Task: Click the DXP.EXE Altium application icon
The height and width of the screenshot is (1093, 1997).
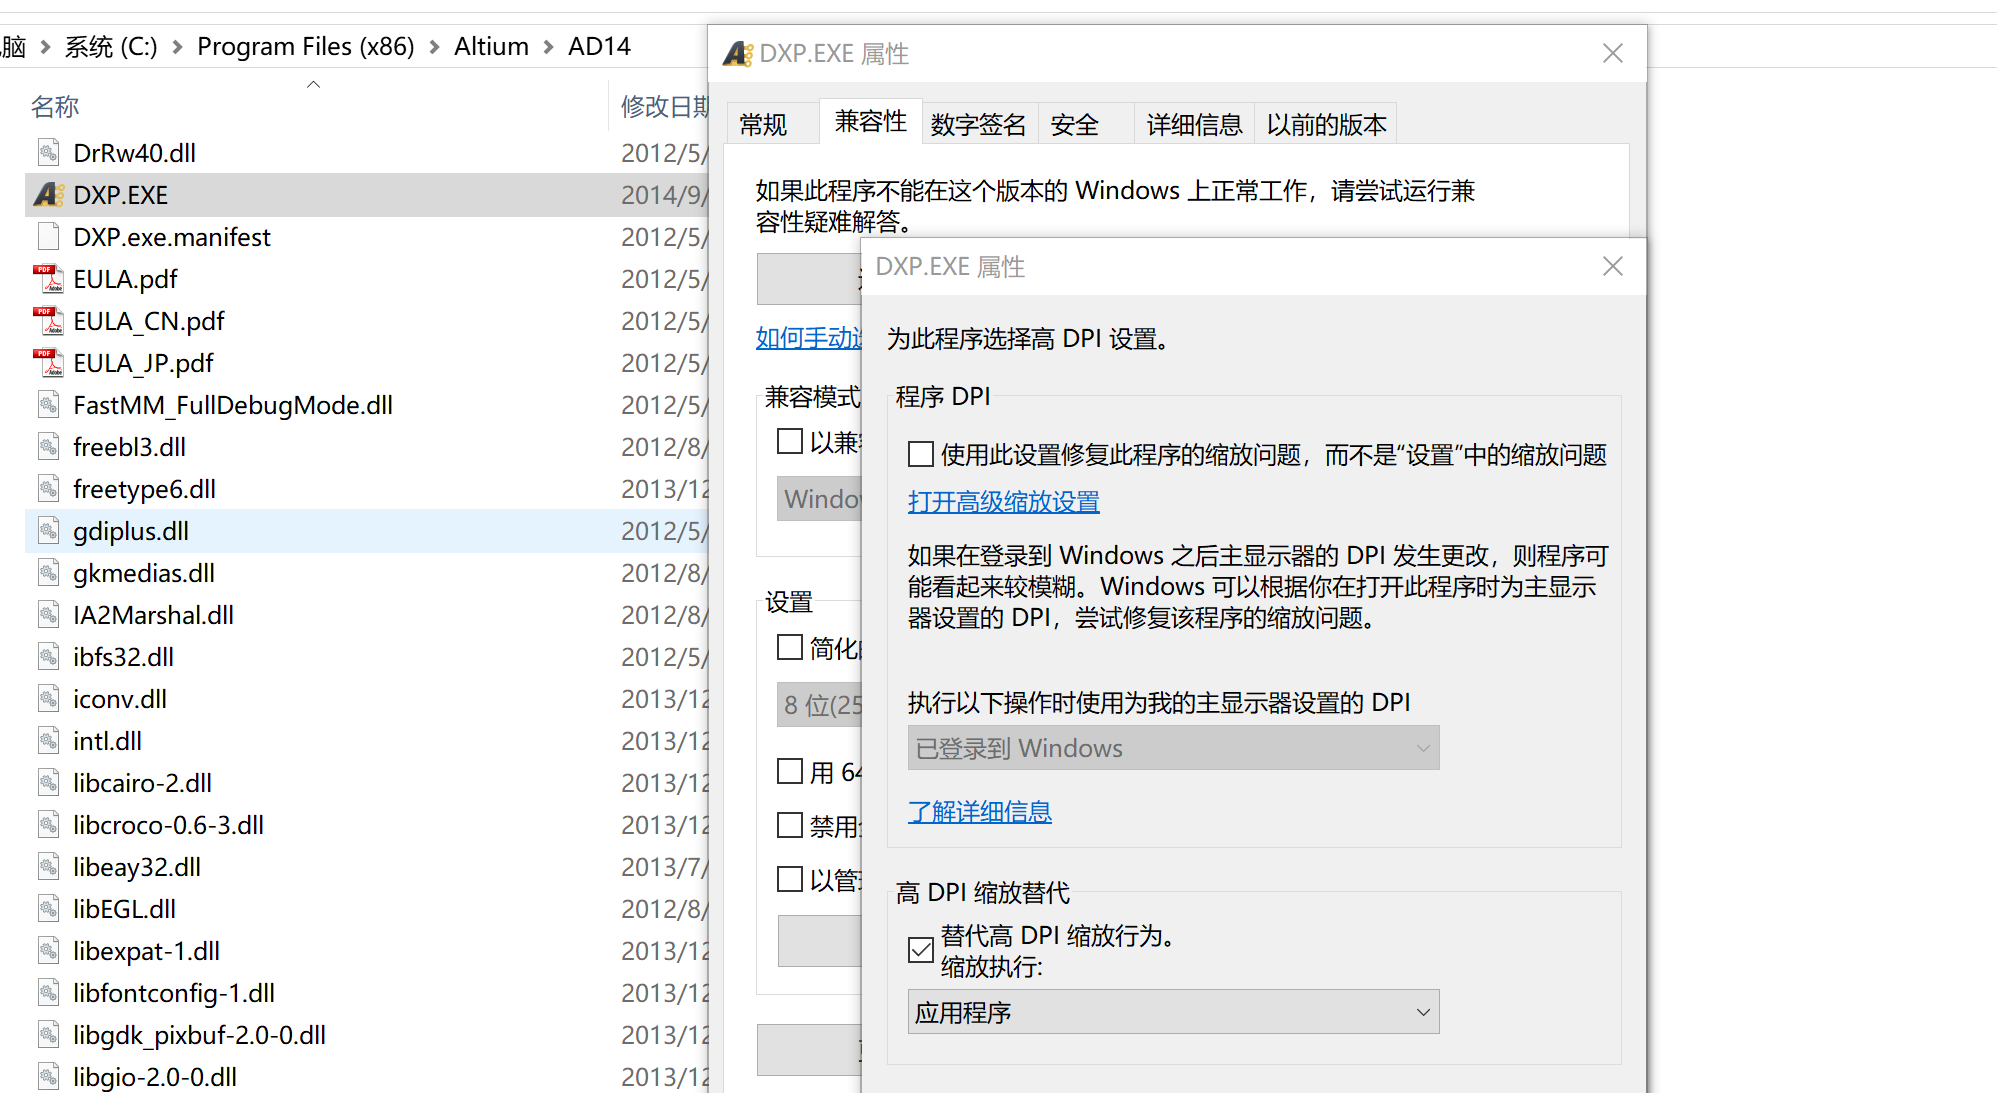Action: click(x=49, y=195)
